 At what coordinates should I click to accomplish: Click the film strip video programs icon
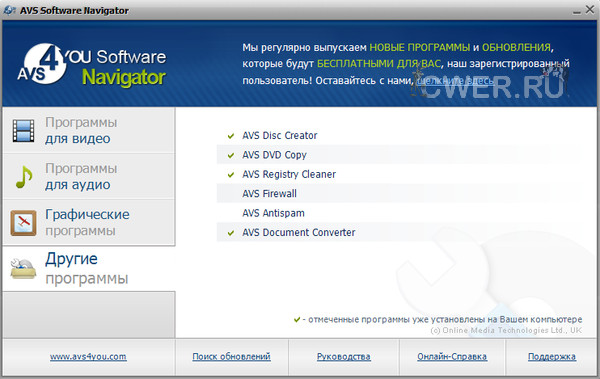[x=23, y=131]
